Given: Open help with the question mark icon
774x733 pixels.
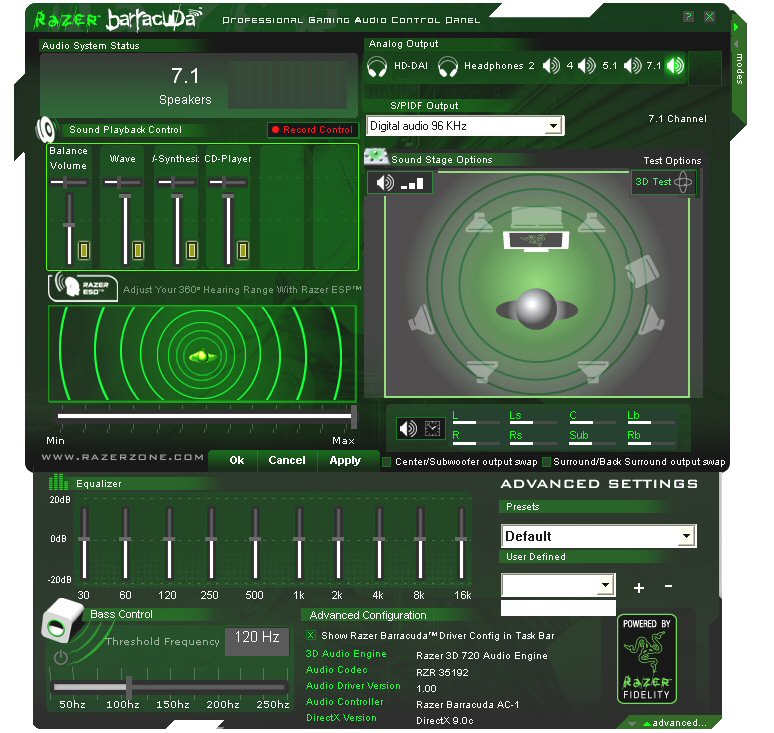Looking at the screenshot, I should pyautogui.click(x=688, y=16).
